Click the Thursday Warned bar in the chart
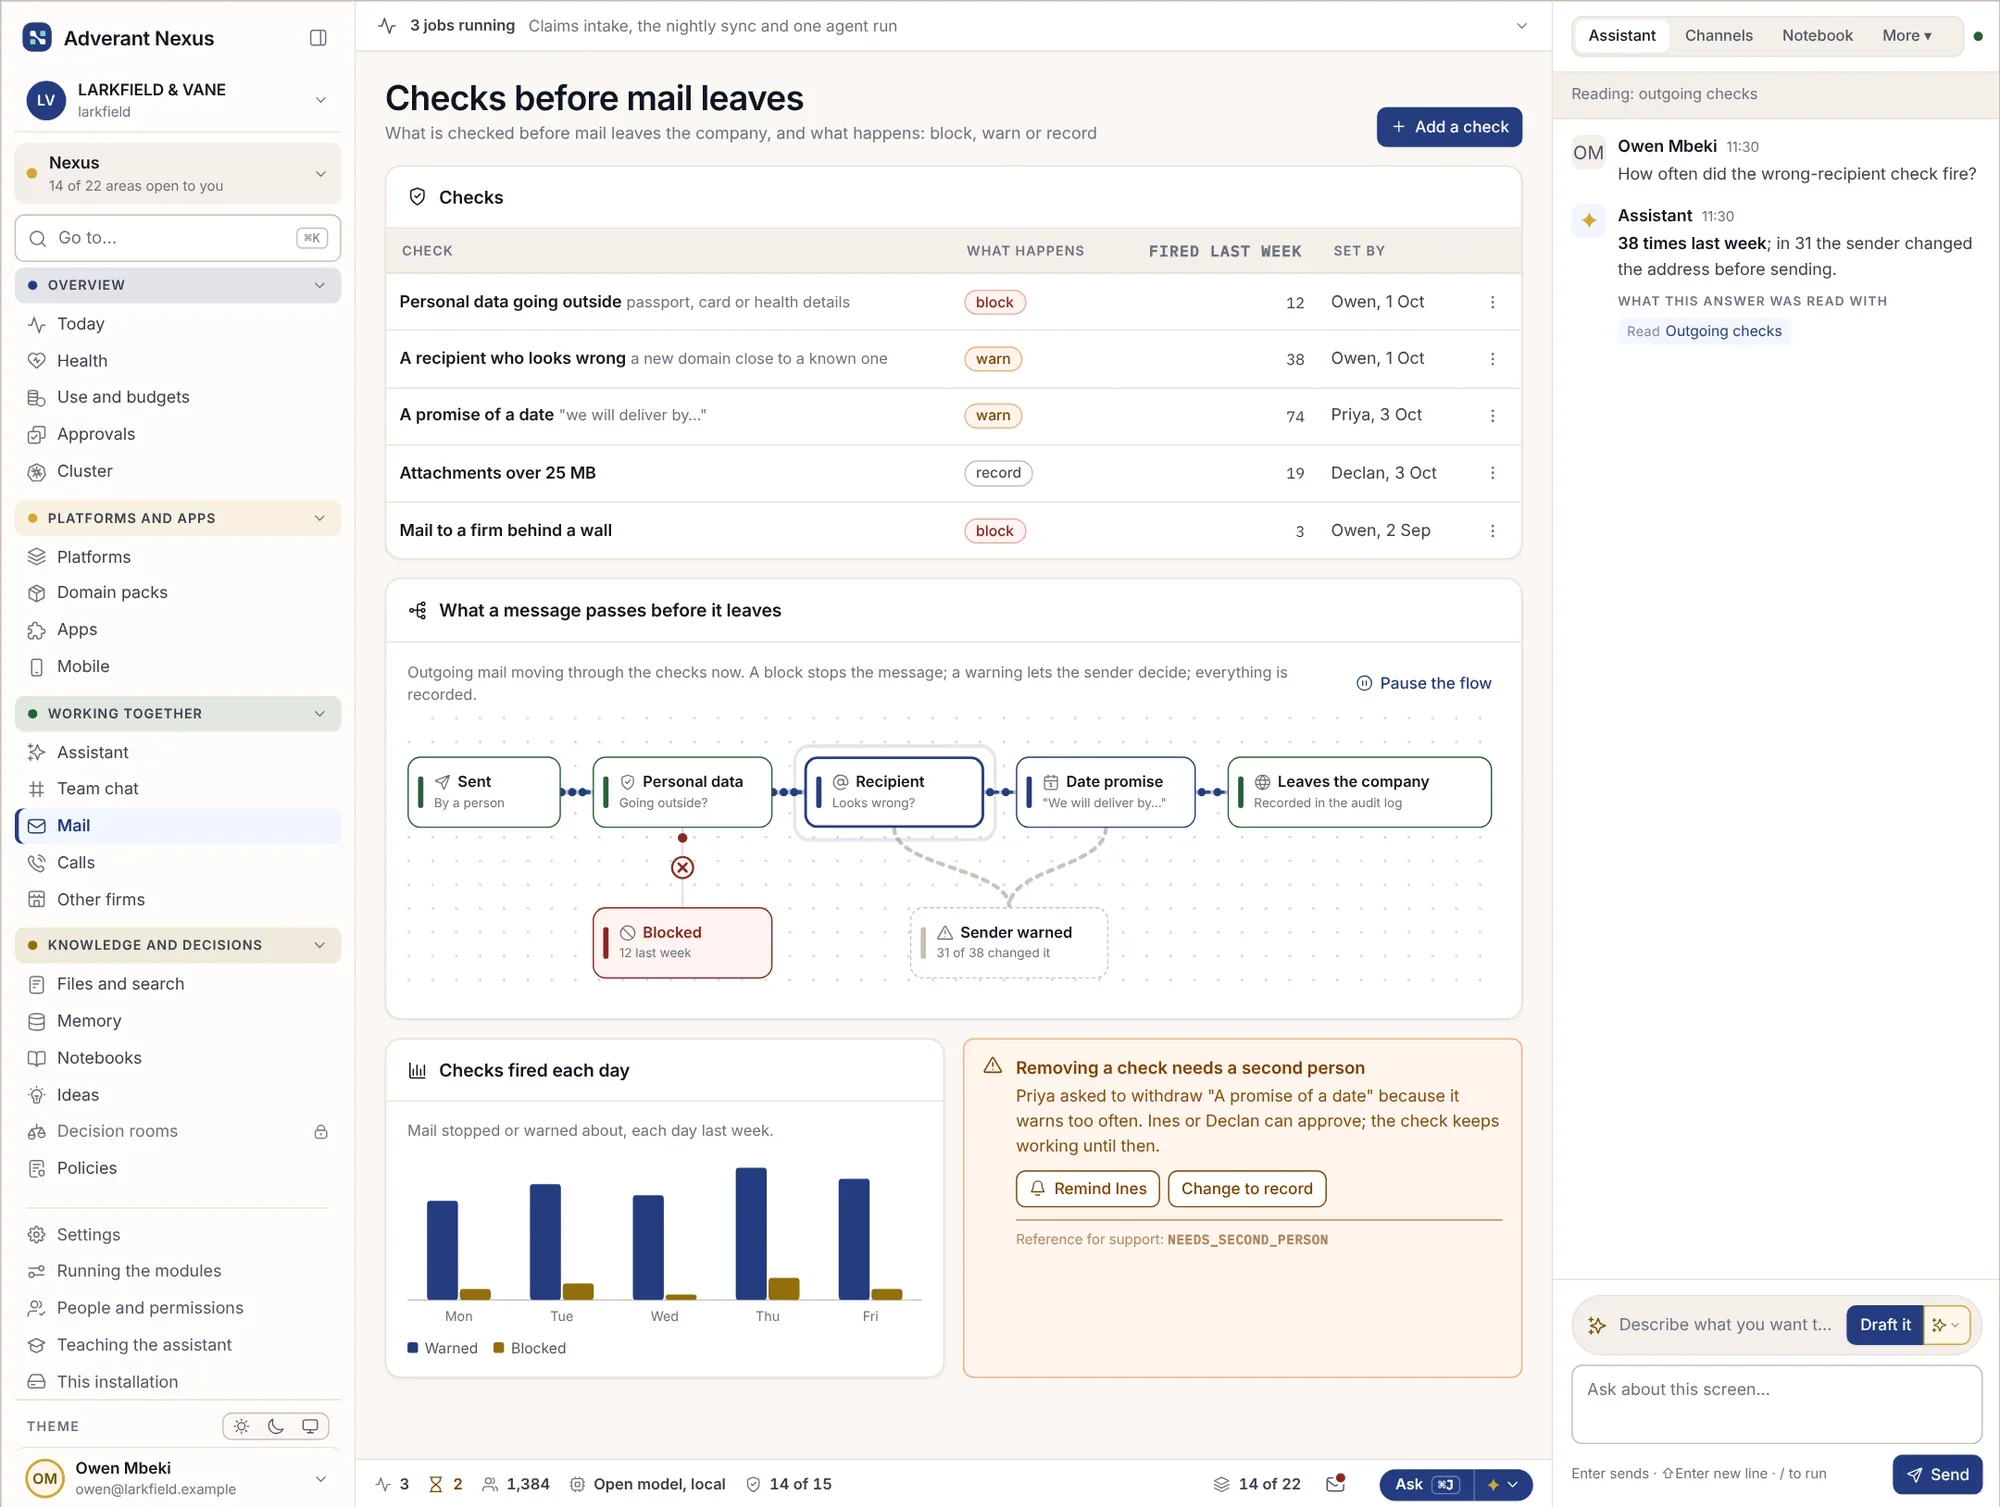This screenshot has height=1507, width=2000. [x=751, y=1233]
